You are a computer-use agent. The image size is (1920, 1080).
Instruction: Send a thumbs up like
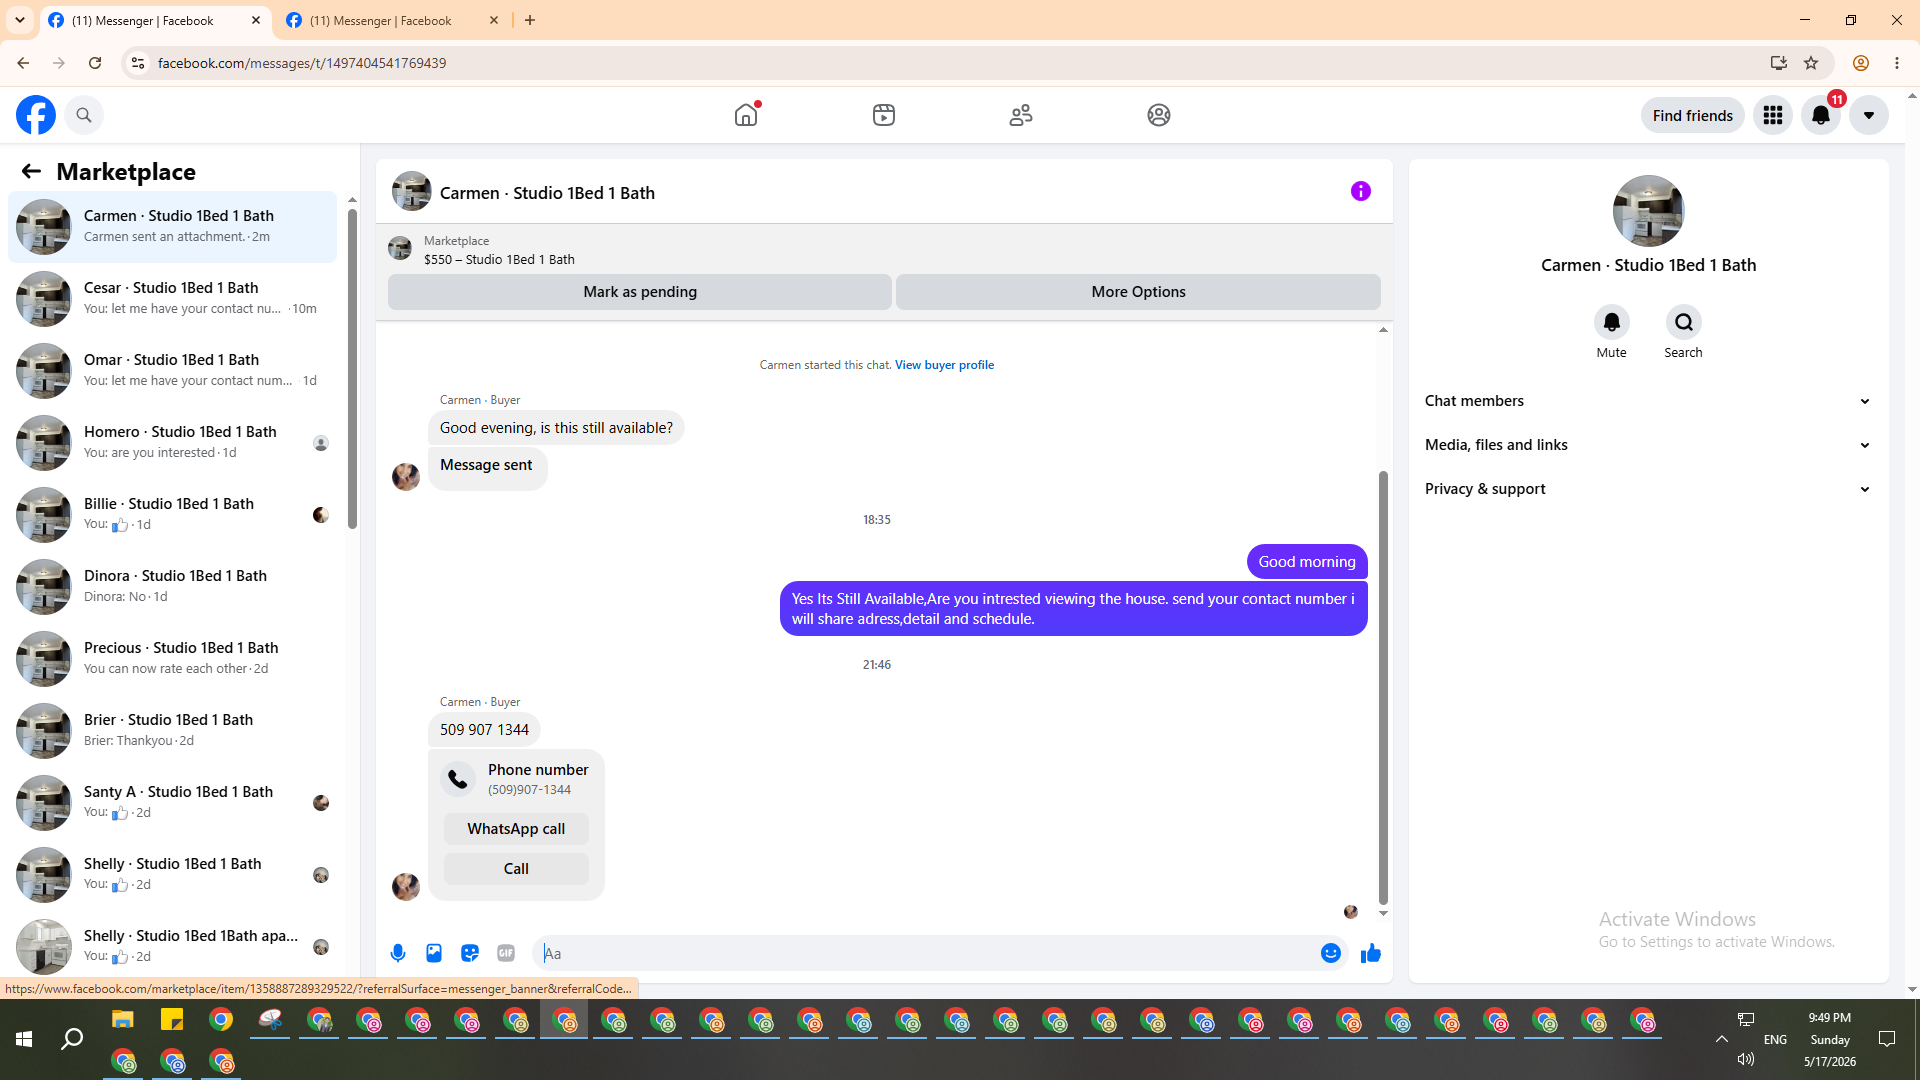point(1371,953)
